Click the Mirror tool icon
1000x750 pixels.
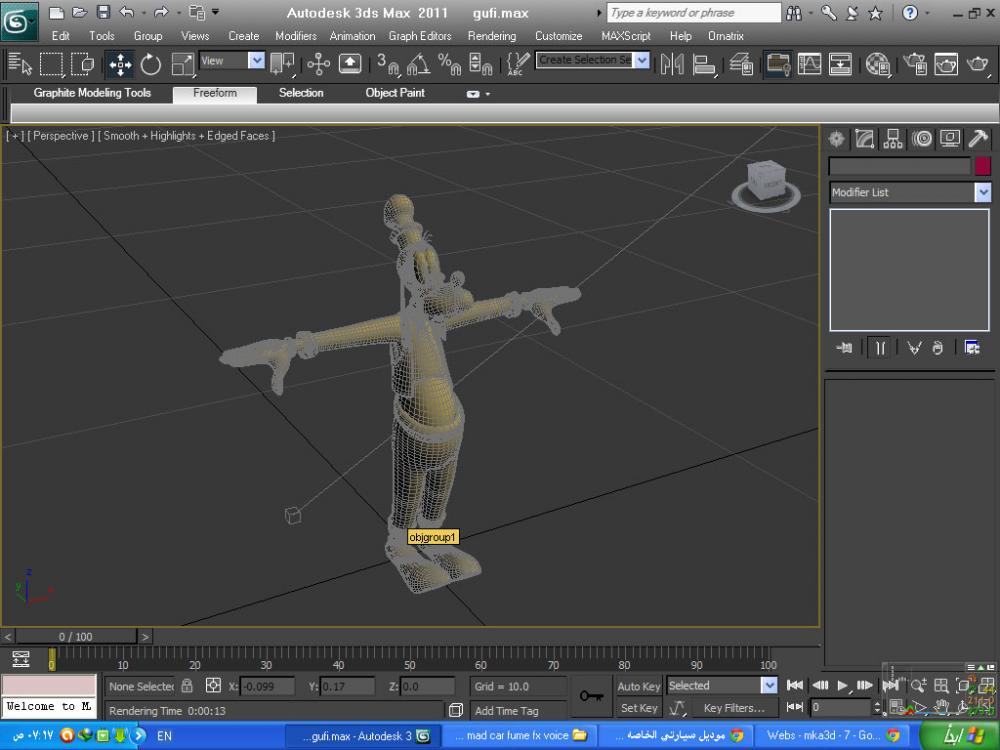(672, 64)
